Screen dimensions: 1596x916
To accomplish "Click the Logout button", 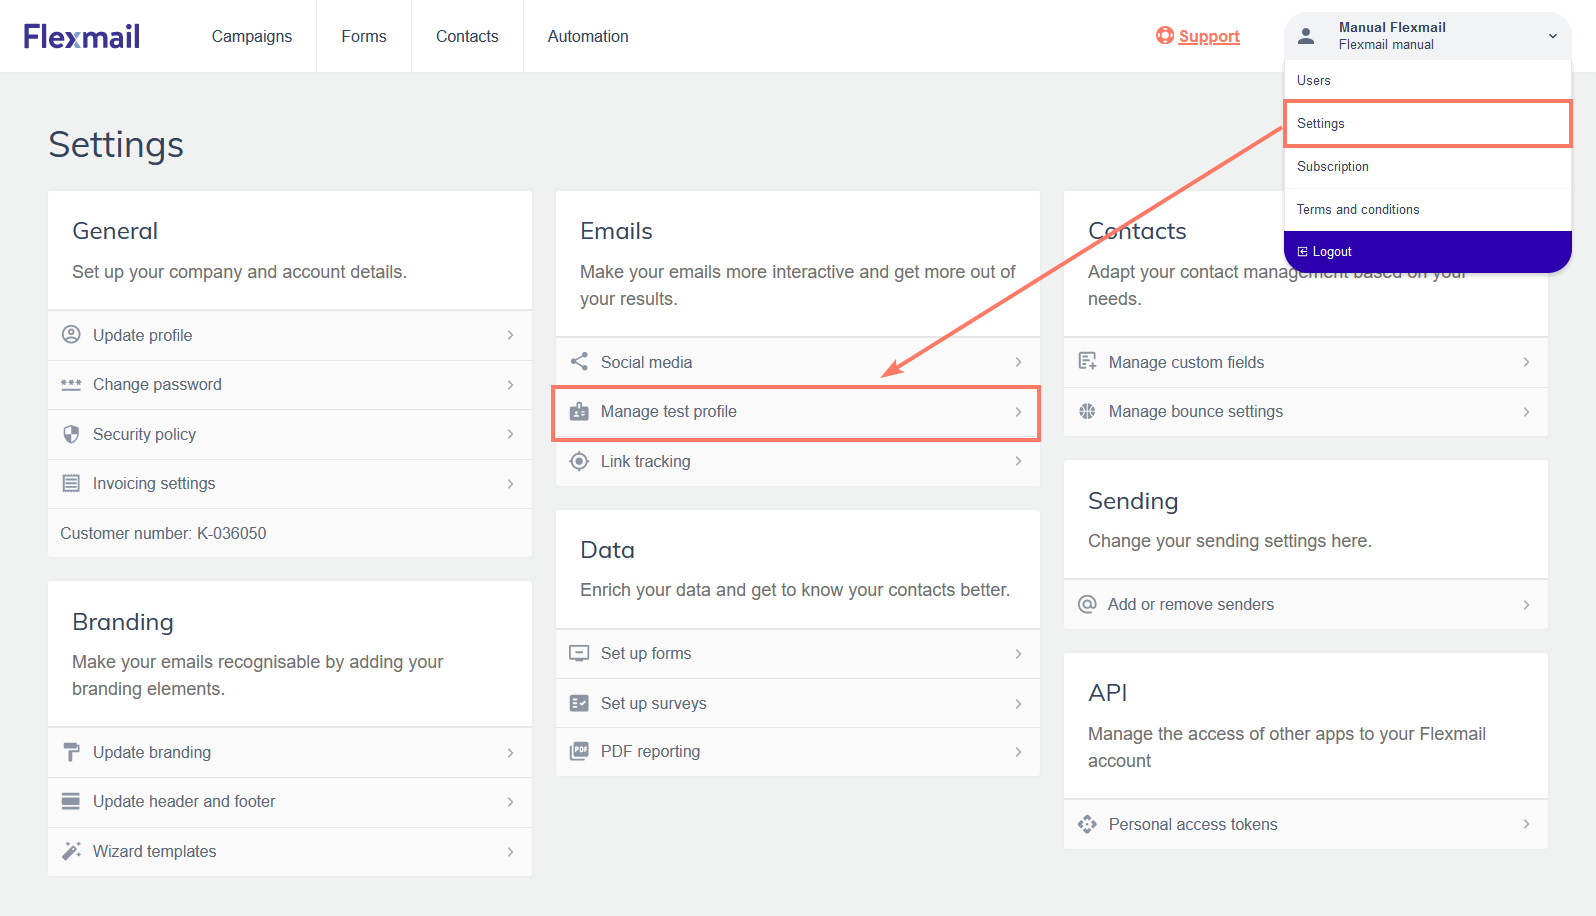I will click(x=1428, y=252).
